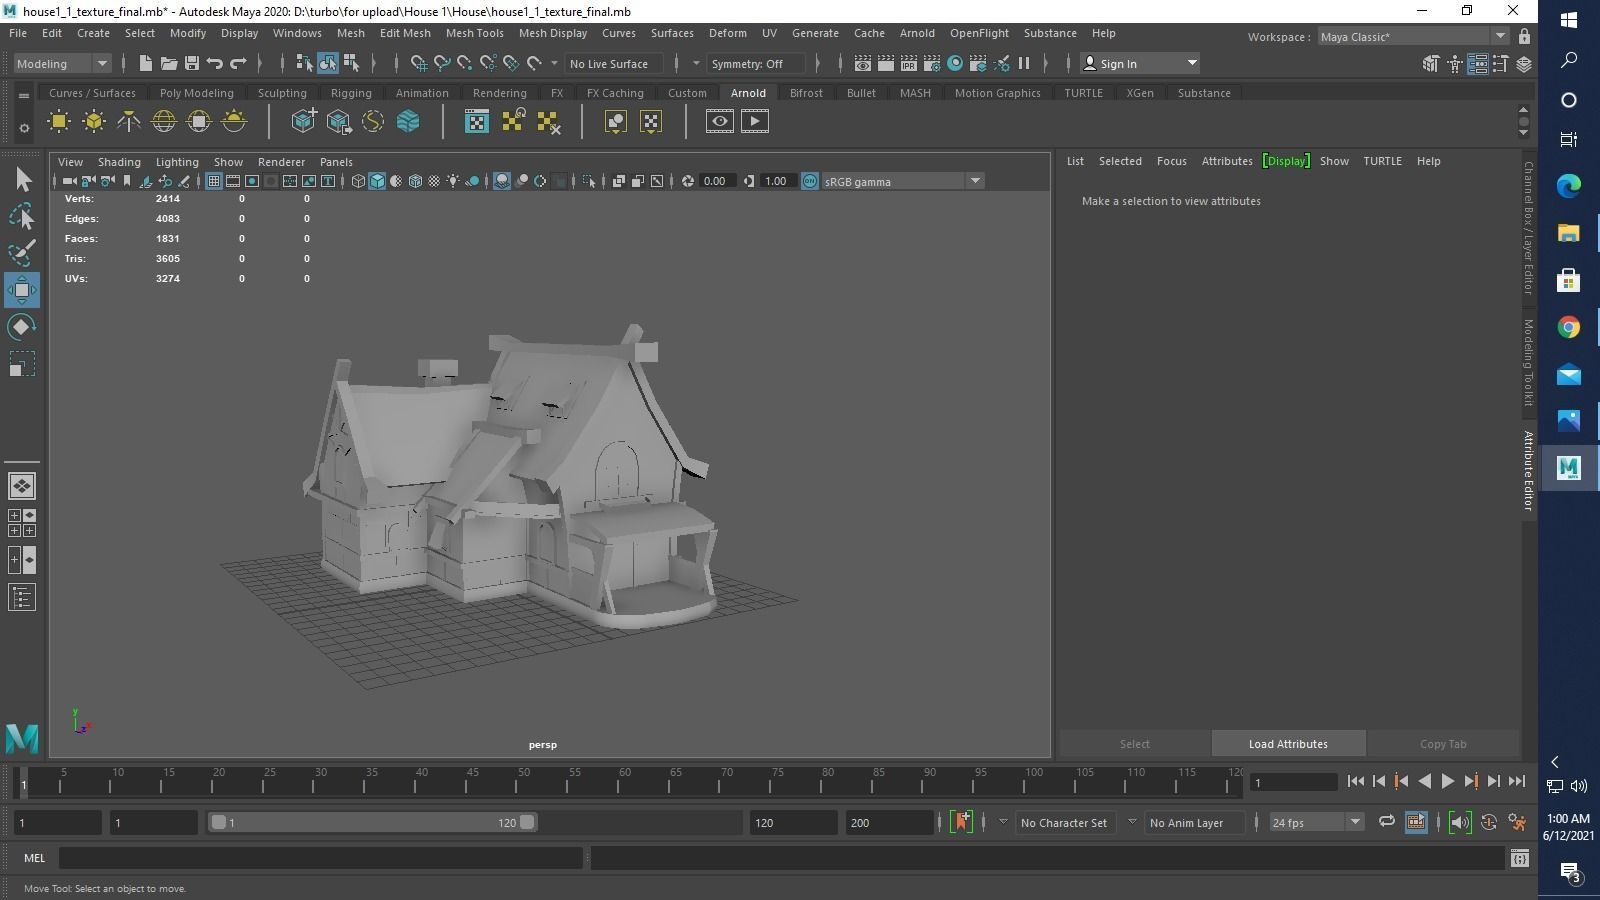Expand the No Anim Layer dropdown arrow

pyautogui.click(x=1132, y=822)
